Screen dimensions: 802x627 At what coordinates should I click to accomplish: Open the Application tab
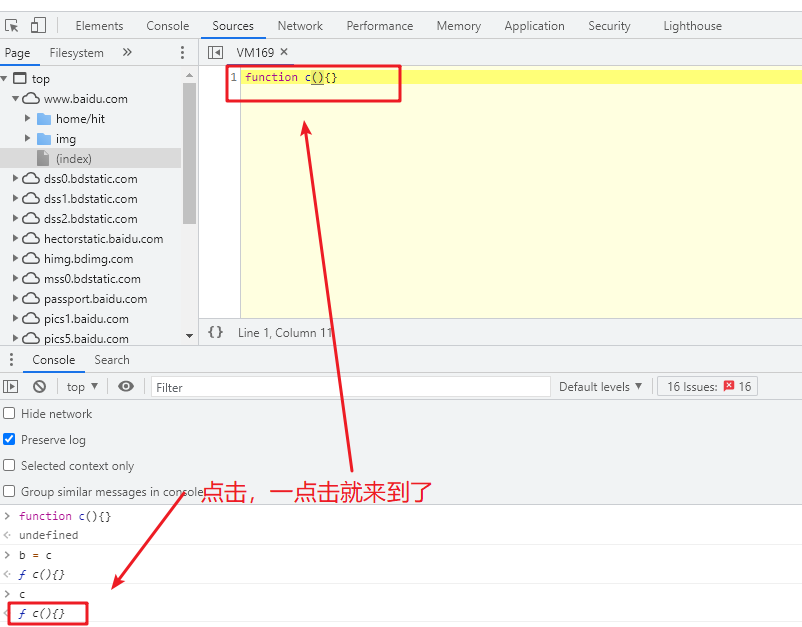click(x=534, y=26)
